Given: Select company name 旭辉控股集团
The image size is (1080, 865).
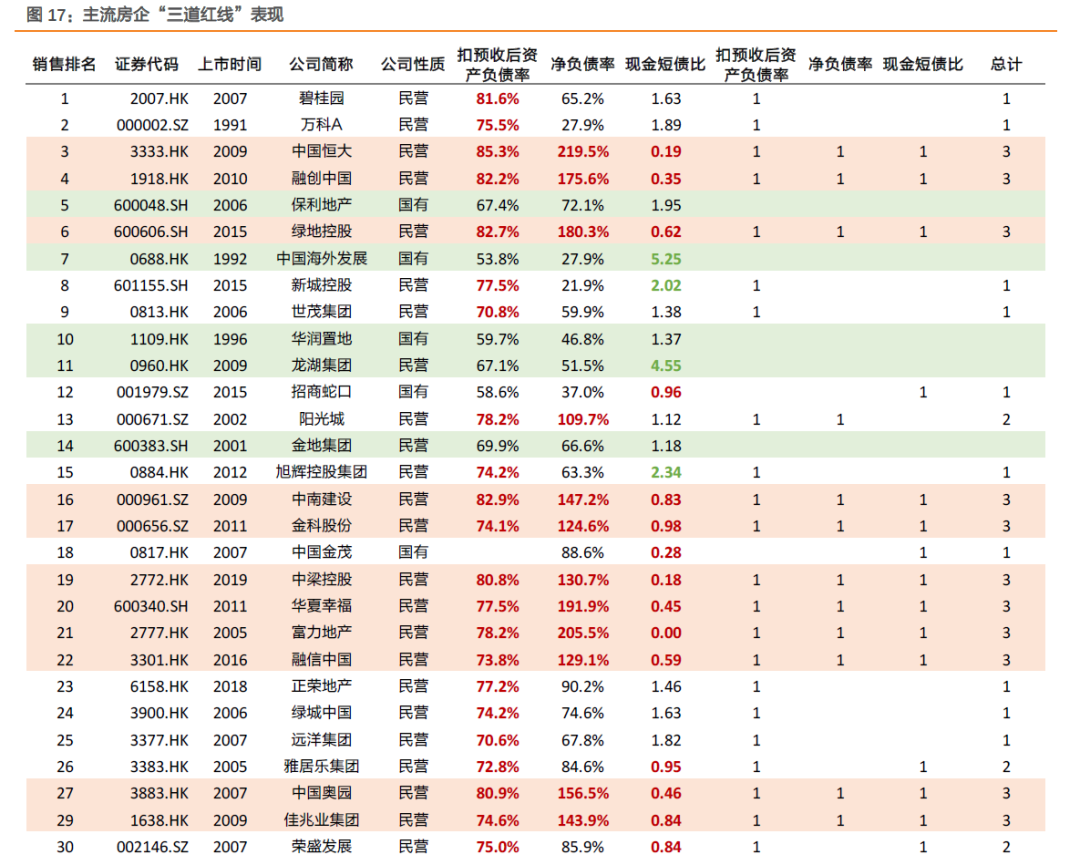Looking at the screenshot, I should click(322, 472).
